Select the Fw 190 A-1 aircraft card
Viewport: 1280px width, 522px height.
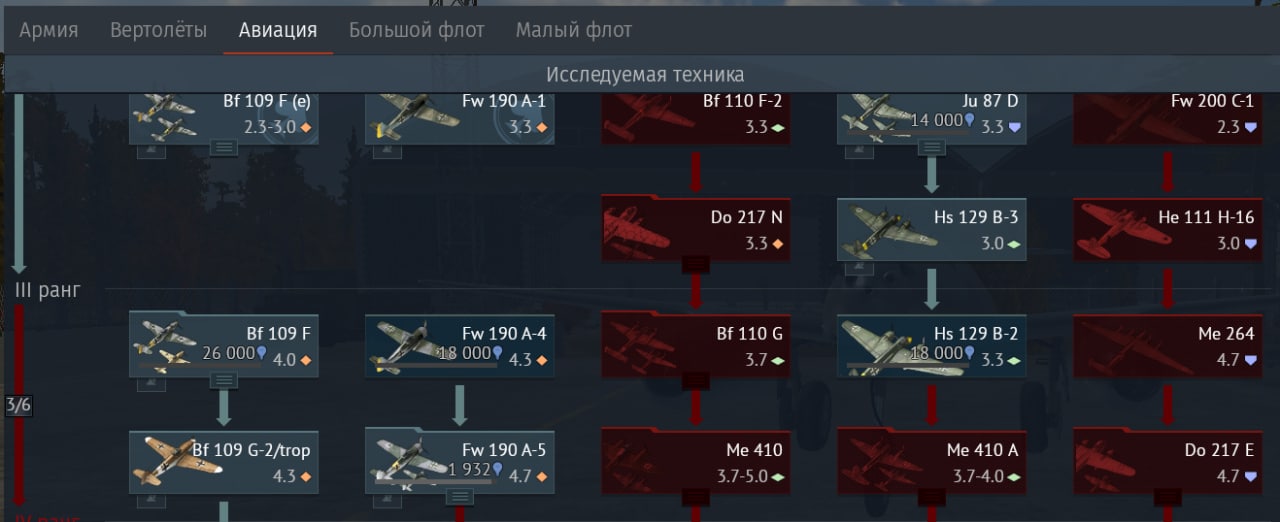coord(459,117)
